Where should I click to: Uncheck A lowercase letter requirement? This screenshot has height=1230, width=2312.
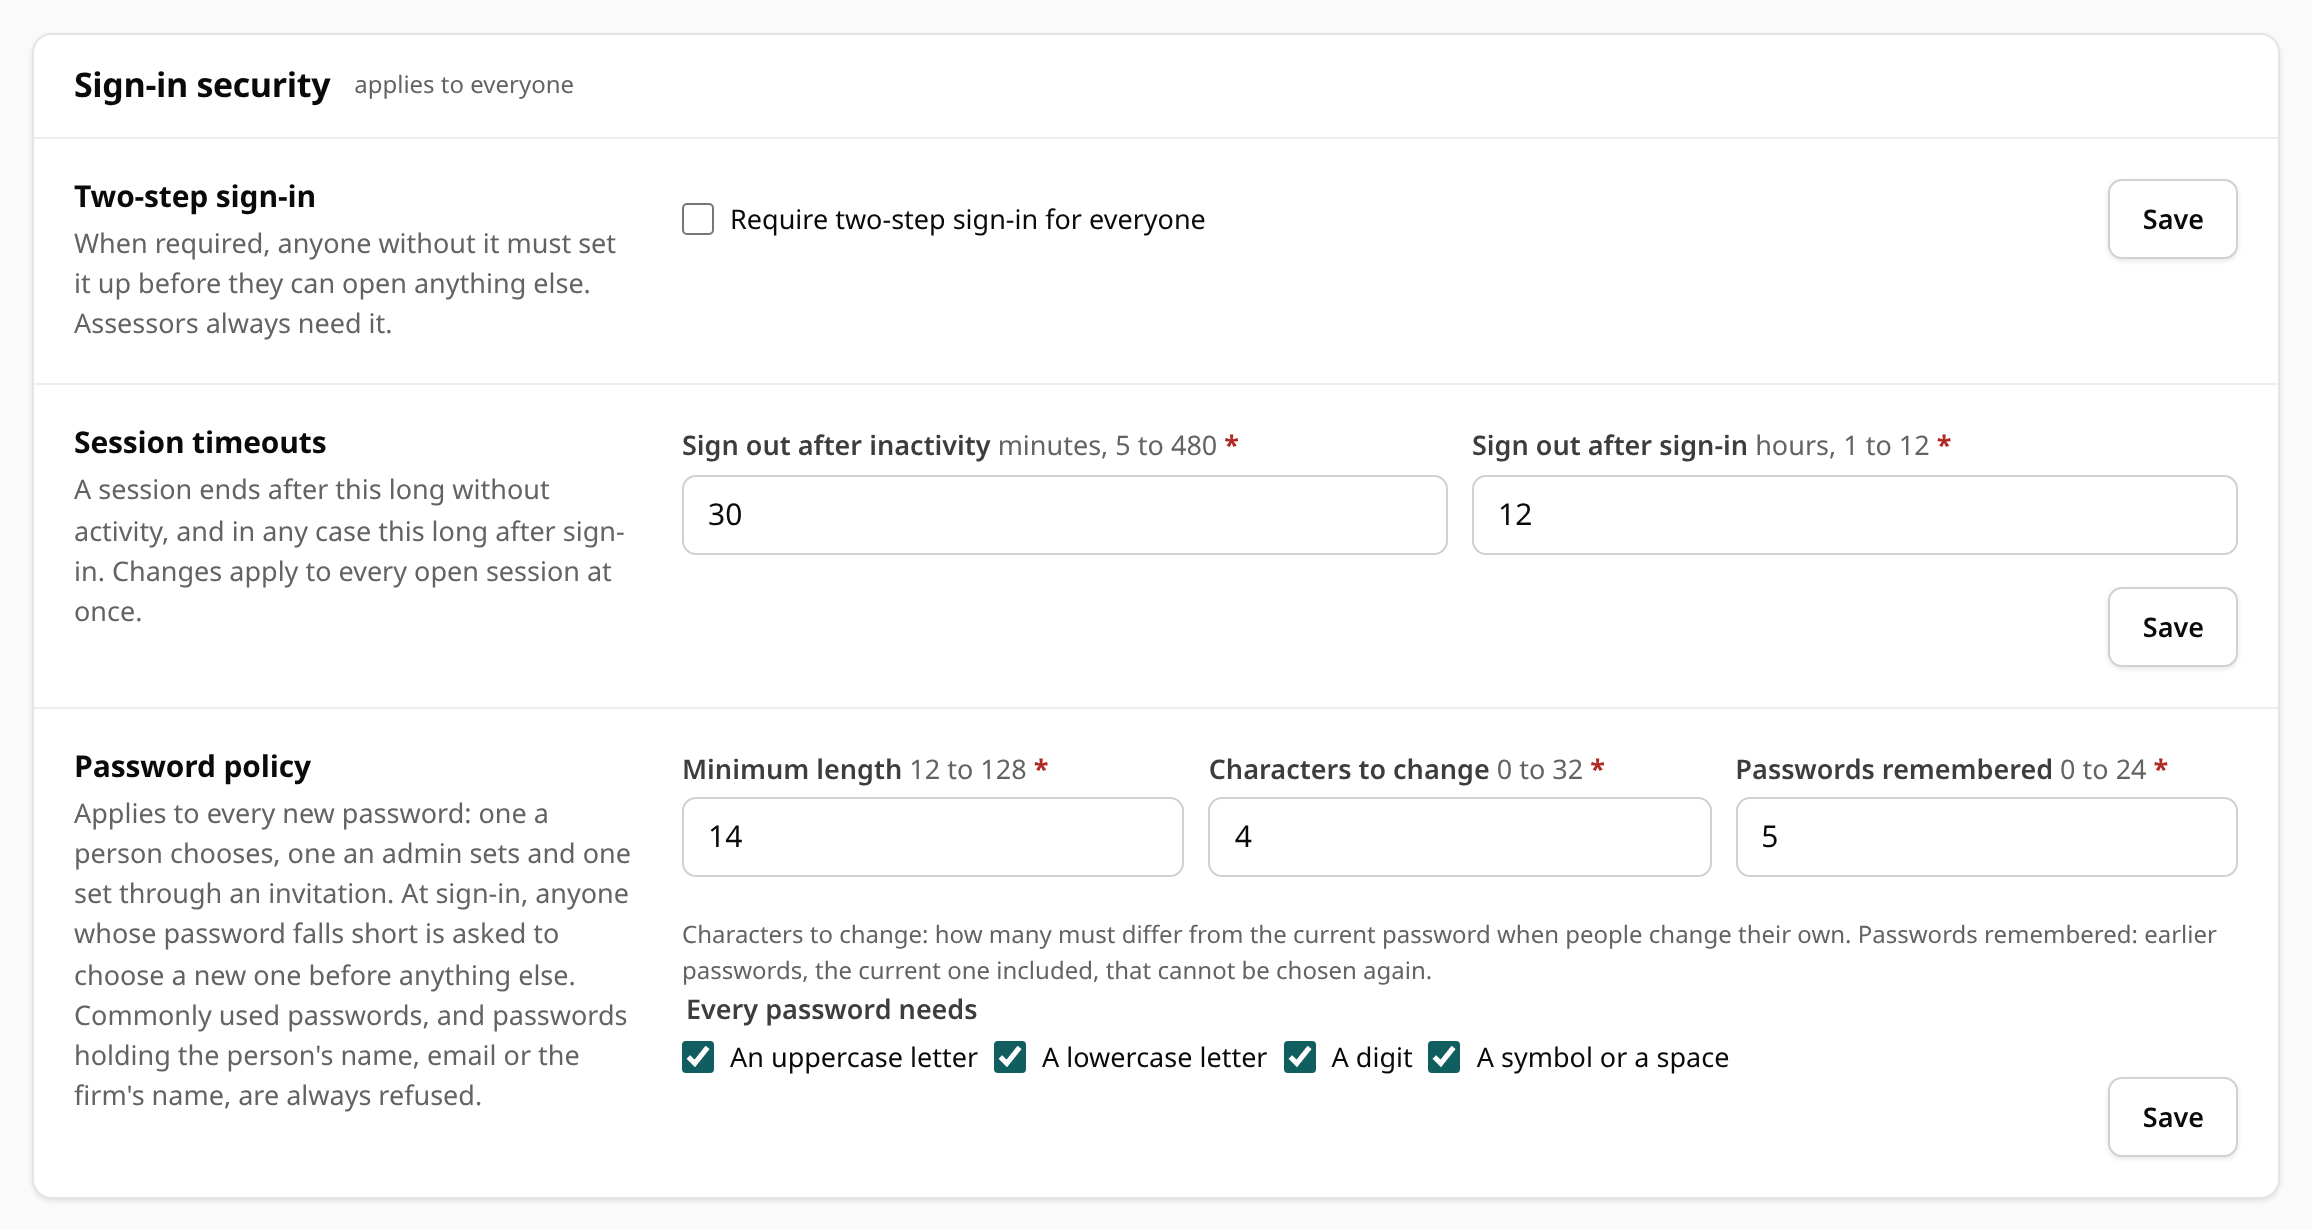(1010, 1057)
